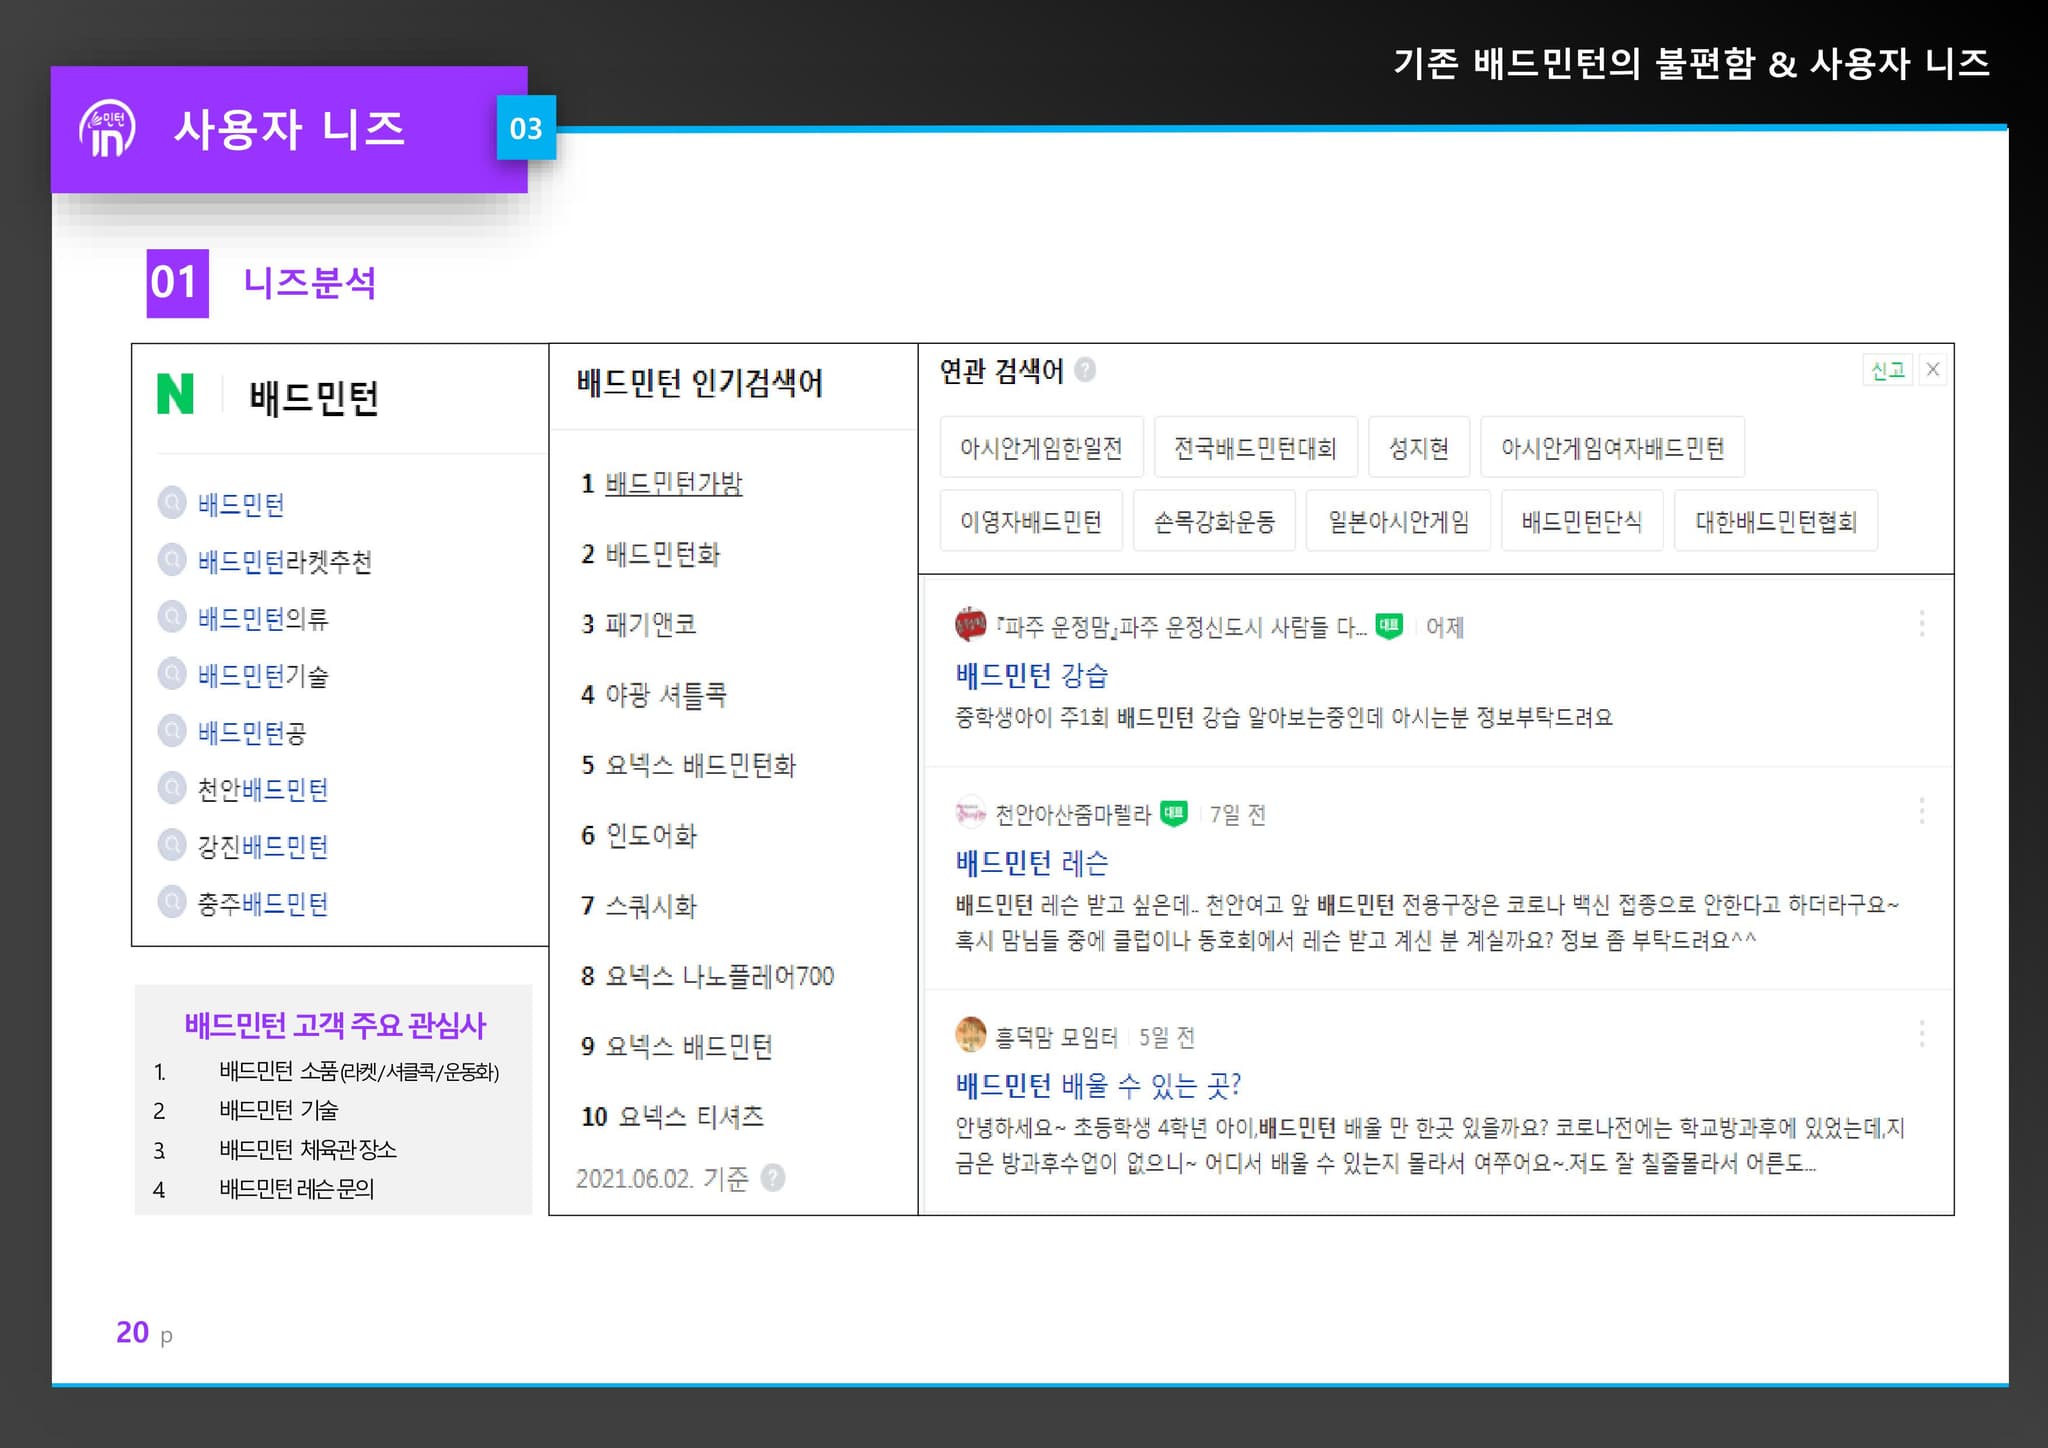This screenshot has height=1448, width=2048.
Task: Select autocomplete suggestion 배드민턴라켓추천
Action: (x=285, y=561)
